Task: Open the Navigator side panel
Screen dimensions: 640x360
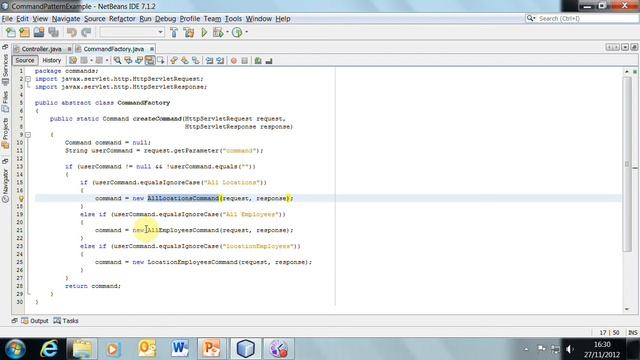Action: click(x=5, y=186)
